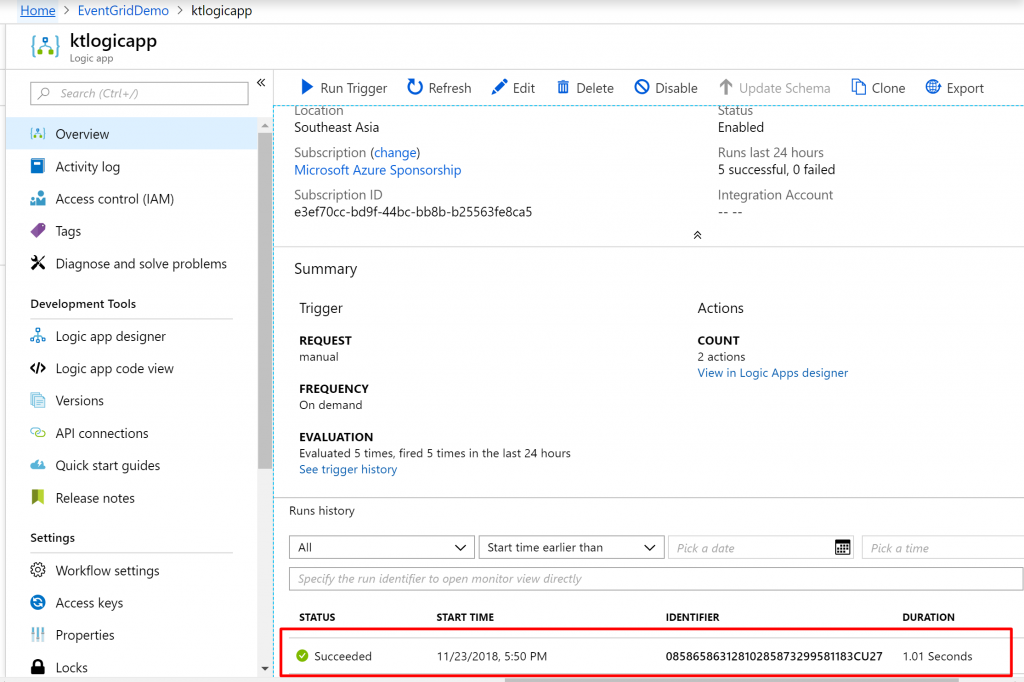Click the Release notes bookmark icon
The image size is (1024, 682).
(38, 497)
